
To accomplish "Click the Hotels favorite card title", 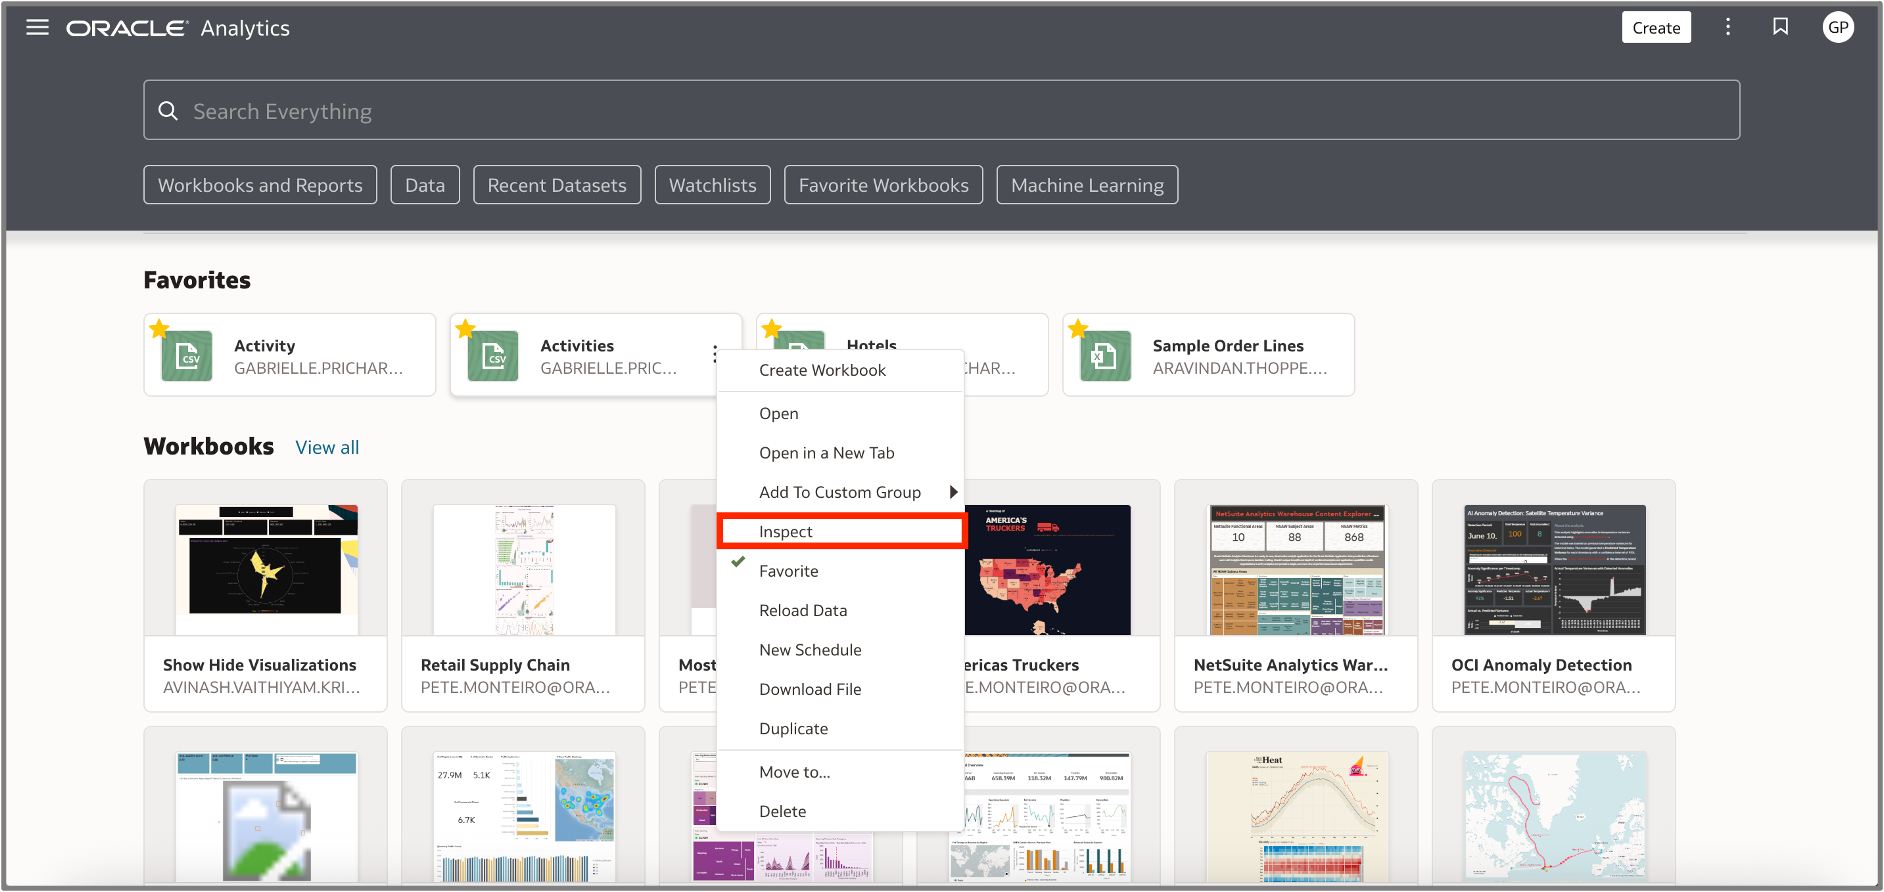I will tap(872, 344).
